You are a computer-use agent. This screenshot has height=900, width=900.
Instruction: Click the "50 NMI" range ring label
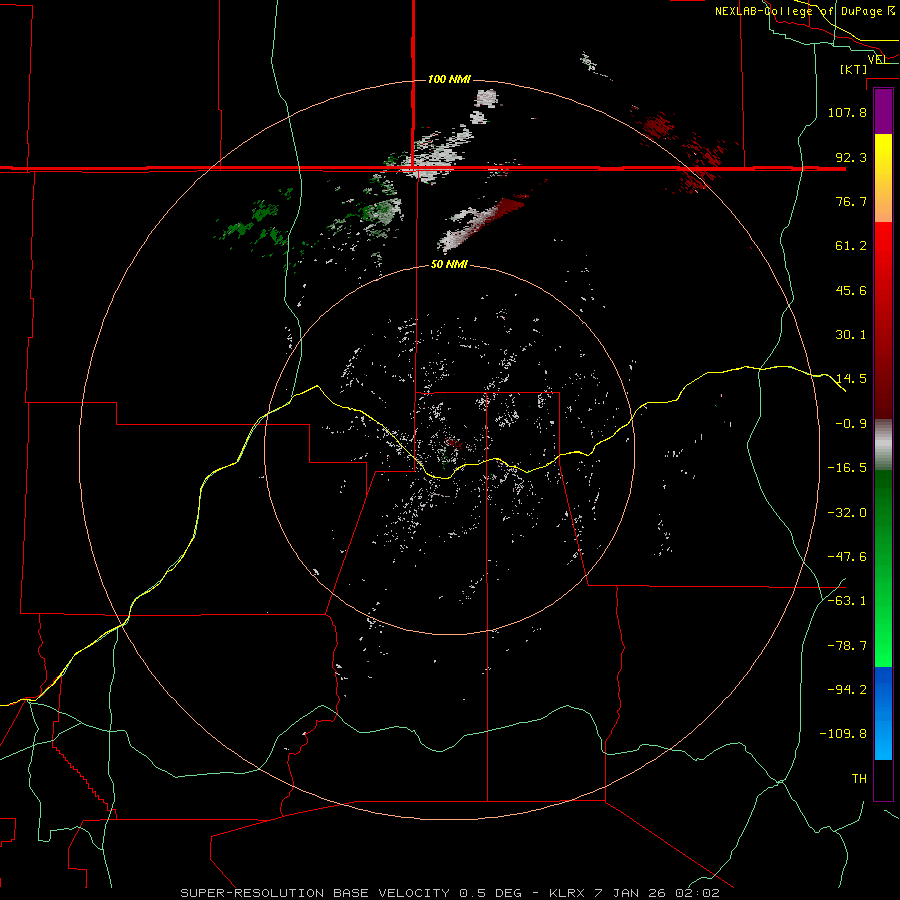click(449, 265)
